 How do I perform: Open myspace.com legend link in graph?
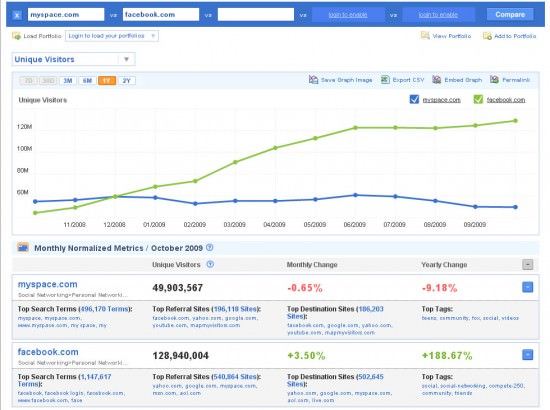point(441,100)
